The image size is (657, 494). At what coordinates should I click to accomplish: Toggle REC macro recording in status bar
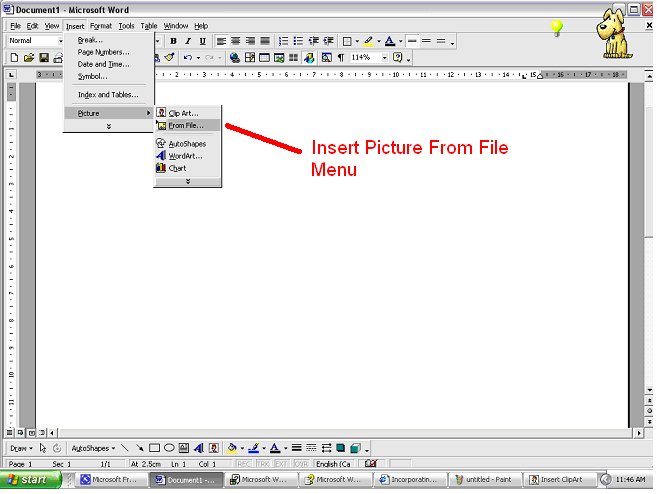[x=244, y=464]
